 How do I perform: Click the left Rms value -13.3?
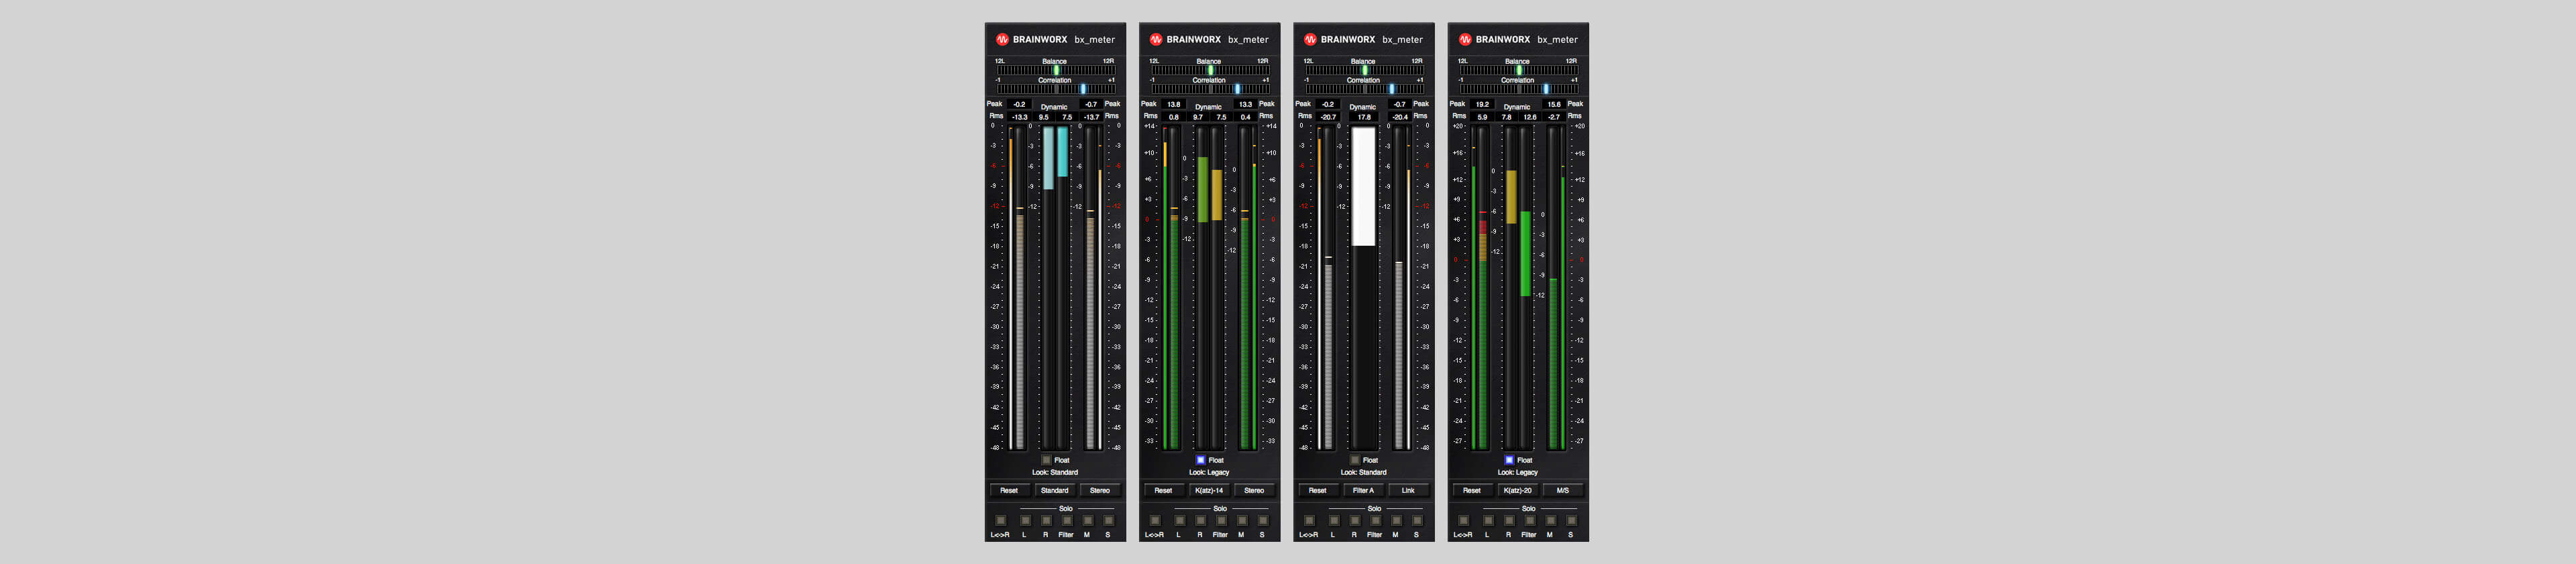1019,117
